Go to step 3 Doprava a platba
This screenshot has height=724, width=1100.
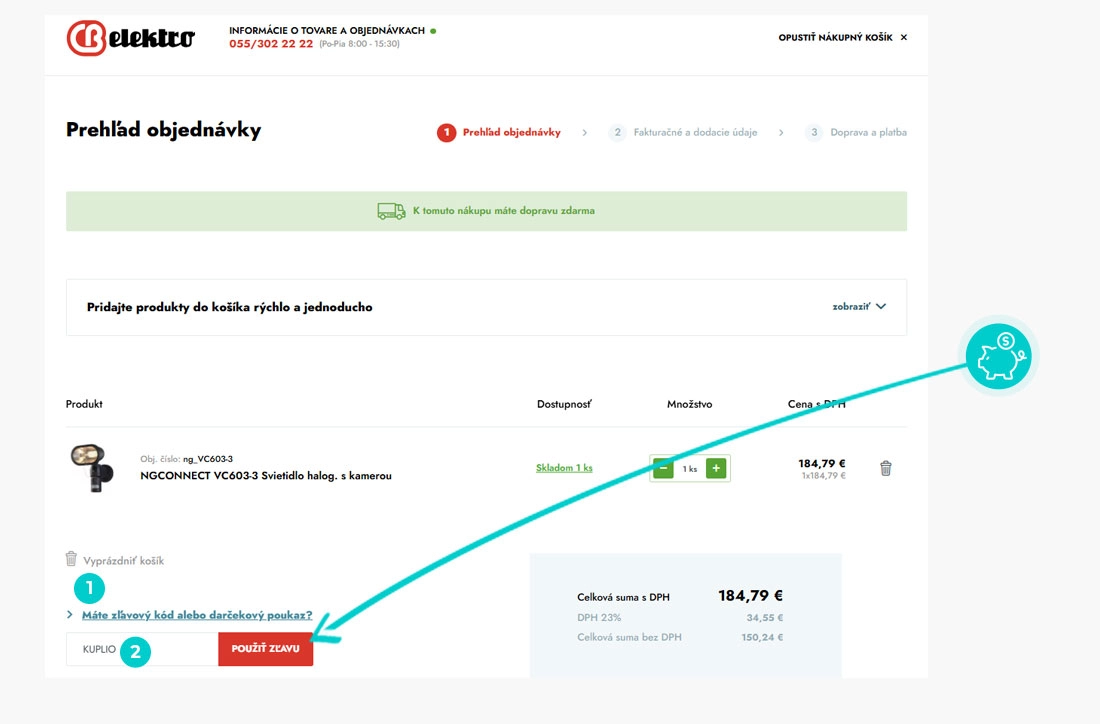click(x=856, y=132)
